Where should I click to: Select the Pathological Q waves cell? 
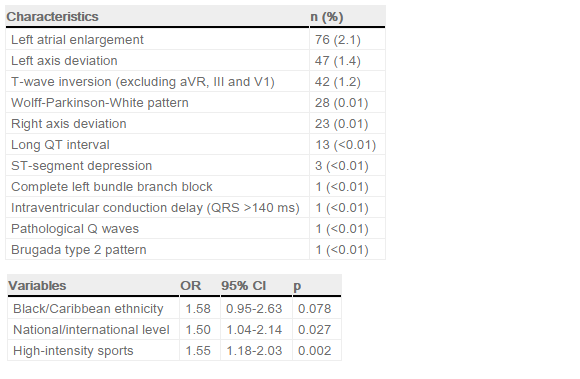157,229
